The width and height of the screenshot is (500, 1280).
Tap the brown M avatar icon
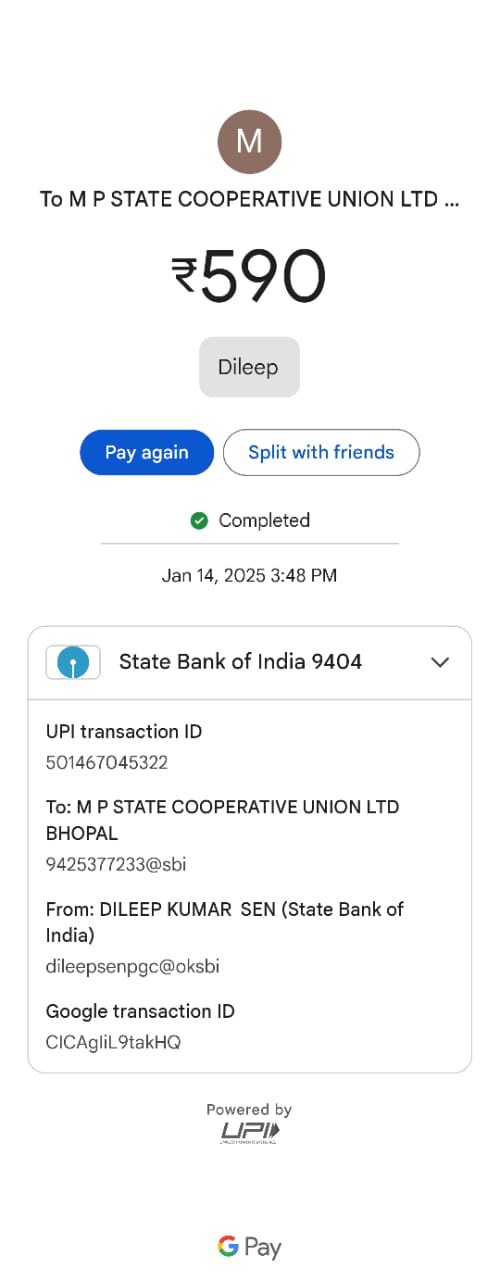click(x=249, y=142)
